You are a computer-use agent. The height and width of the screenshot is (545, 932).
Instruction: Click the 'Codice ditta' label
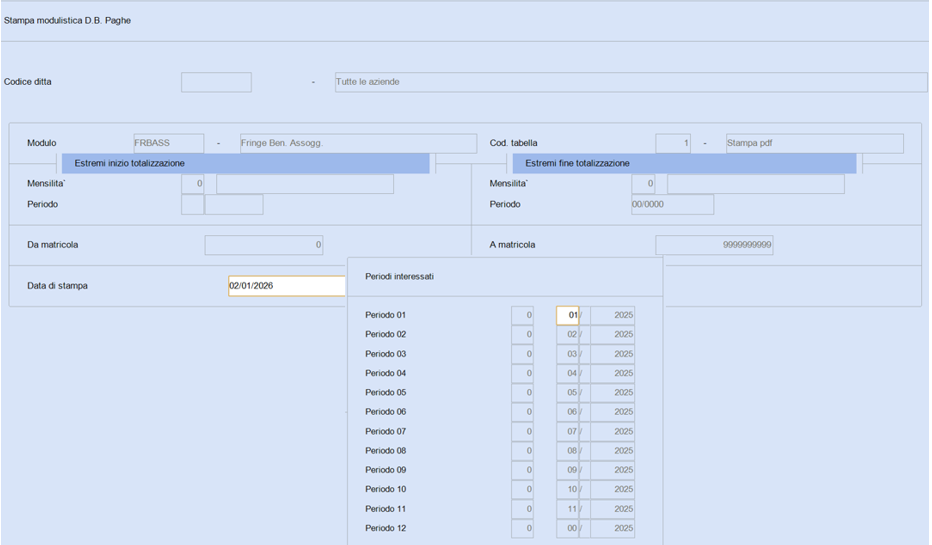[x=28, y=82]
